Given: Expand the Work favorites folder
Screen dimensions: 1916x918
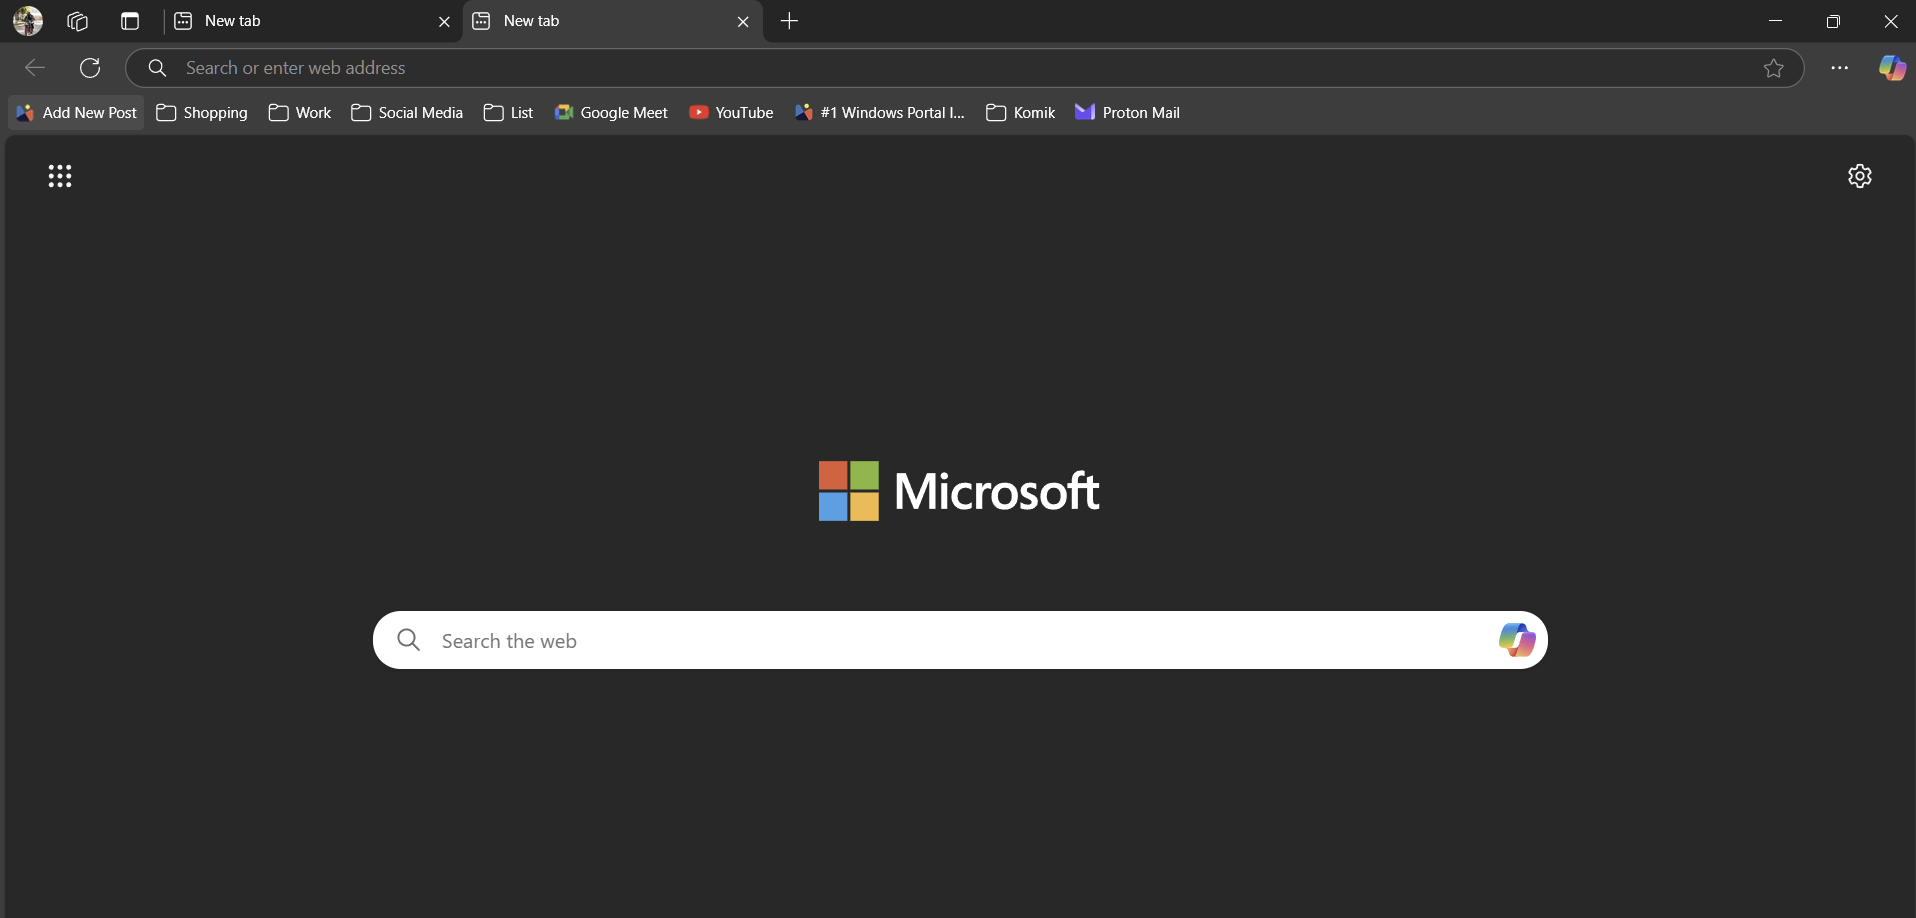Looking at the screenshot, I should click(x=300, y=113).
